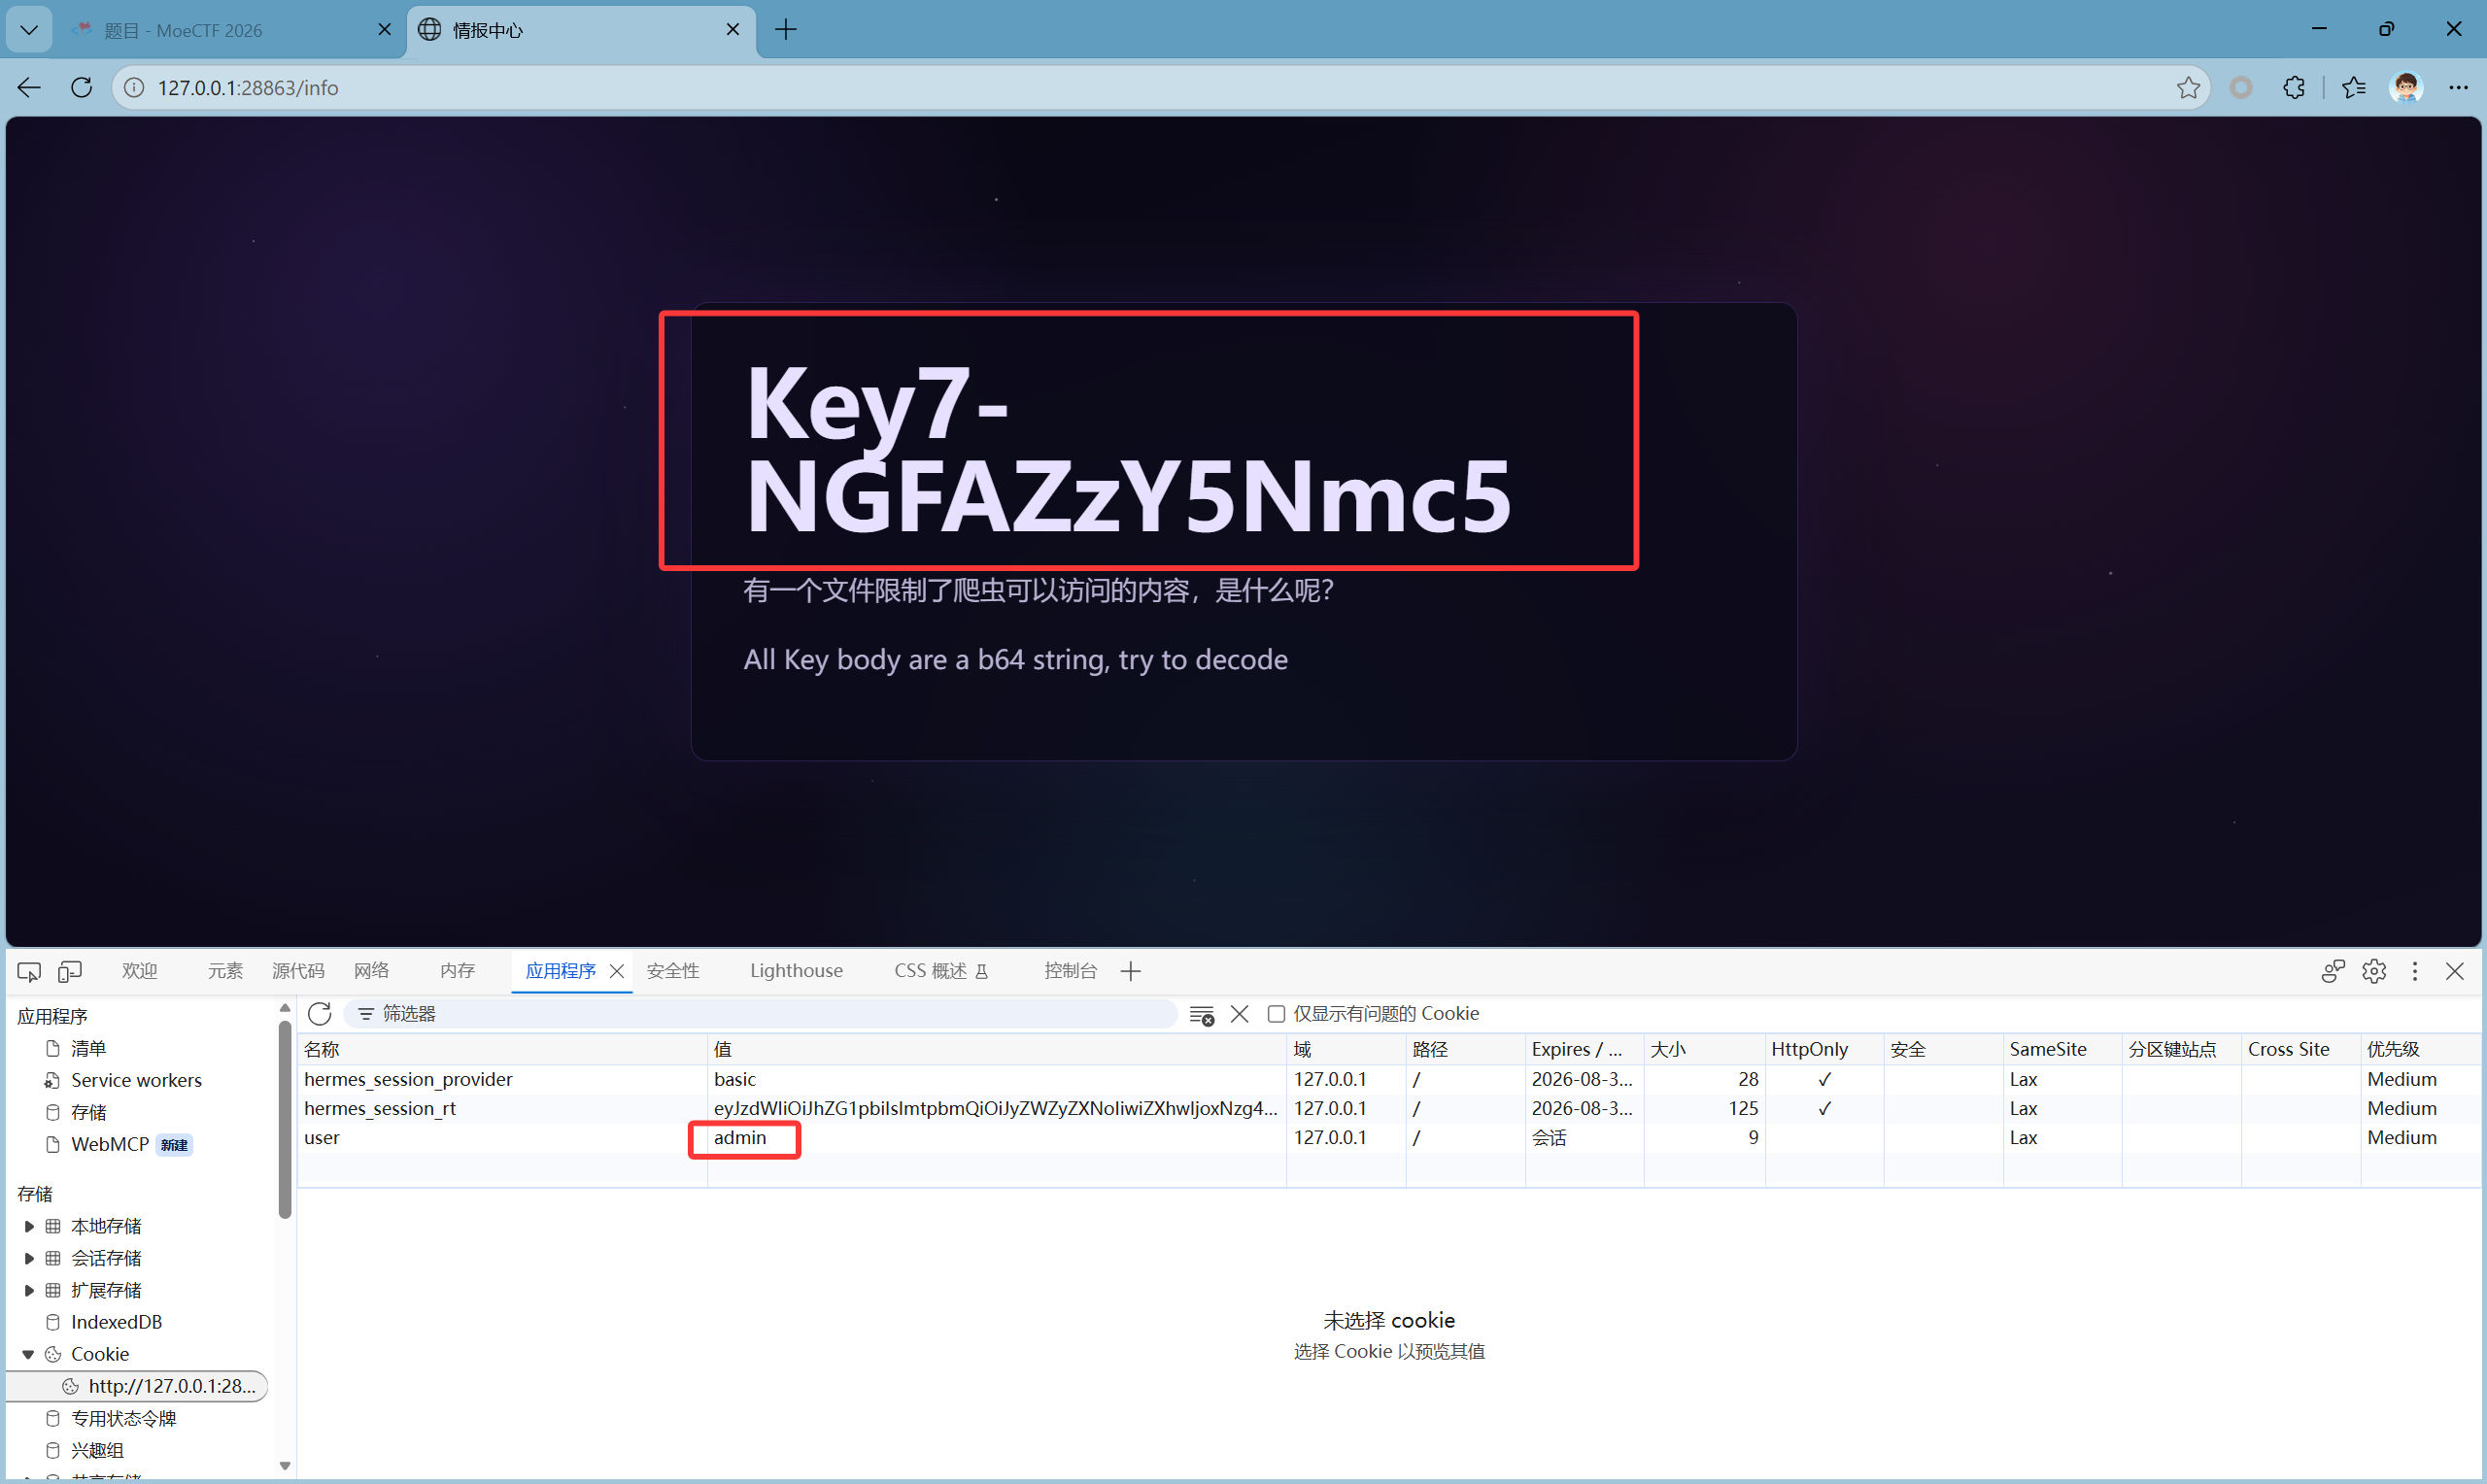Add another tool tab in DevTools

pyautogui.click(x=1131, y=971)
